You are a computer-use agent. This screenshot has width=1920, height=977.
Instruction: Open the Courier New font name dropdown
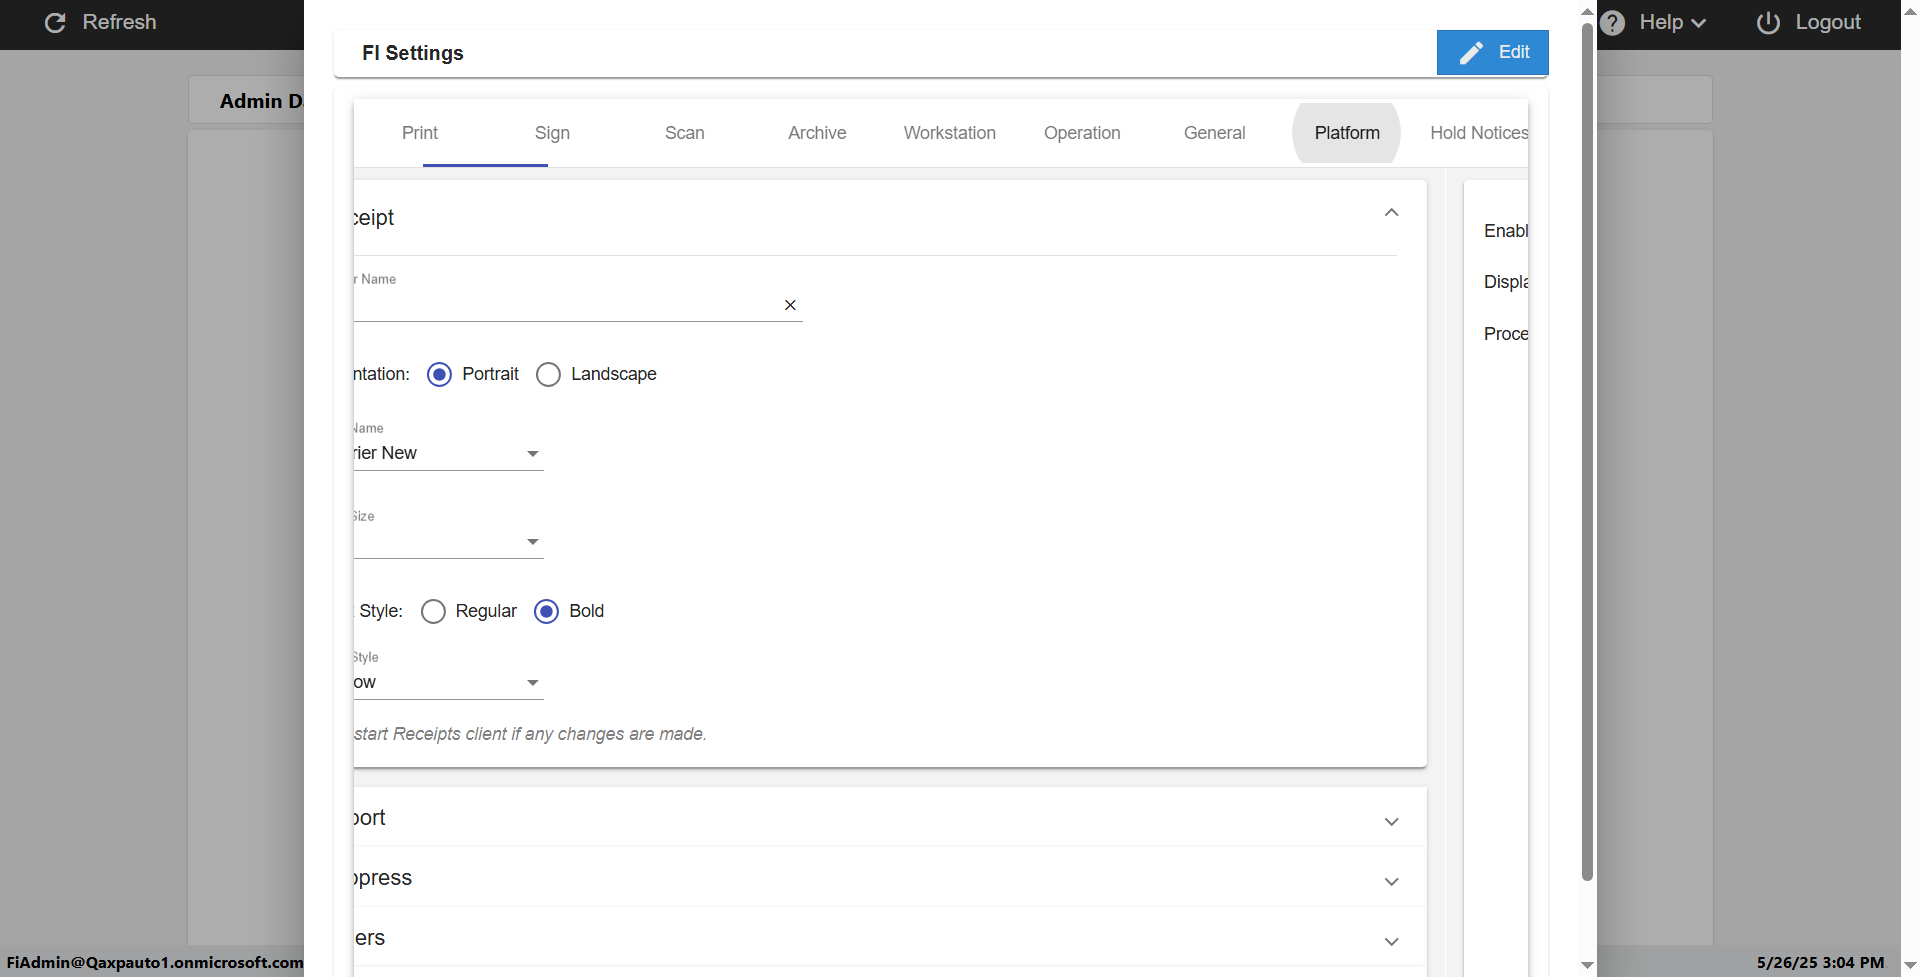pyautogui.click(x=532, y=454)
